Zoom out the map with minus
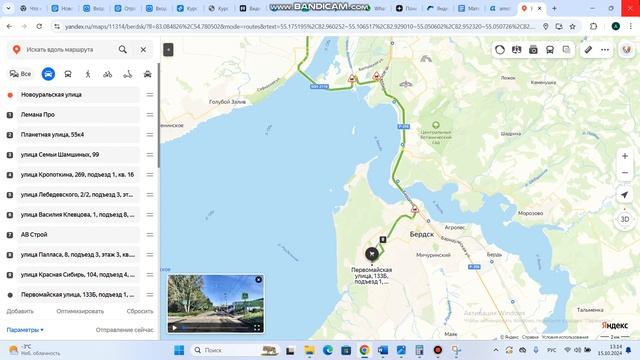 (625, 173)
